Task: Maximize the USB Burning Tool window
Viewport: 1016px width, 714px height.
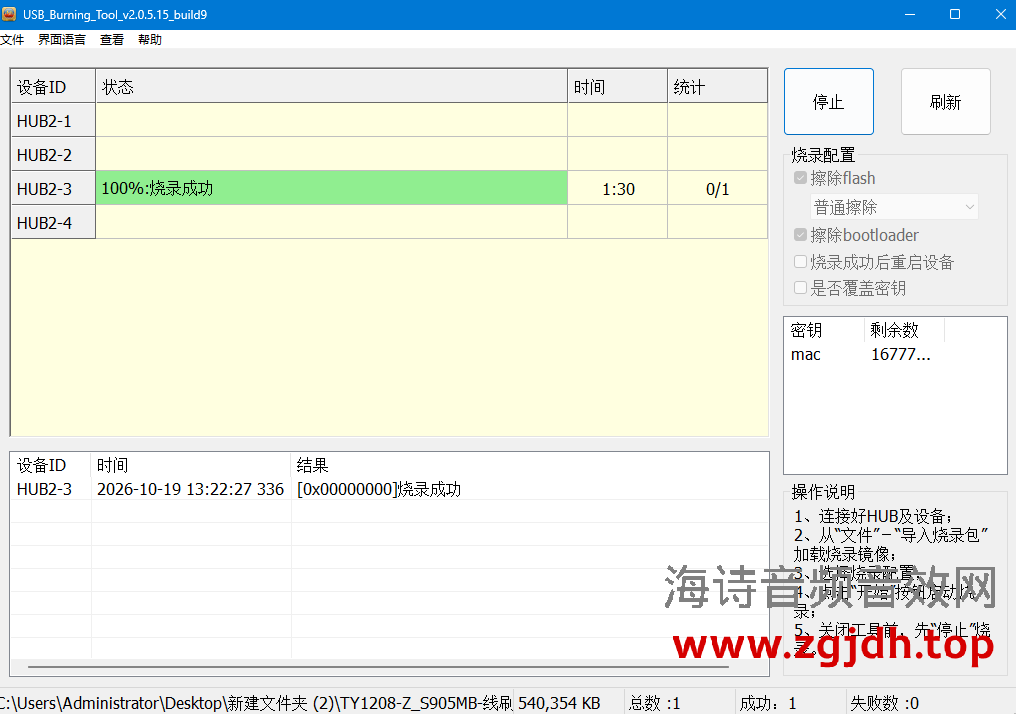Action: 954,14
